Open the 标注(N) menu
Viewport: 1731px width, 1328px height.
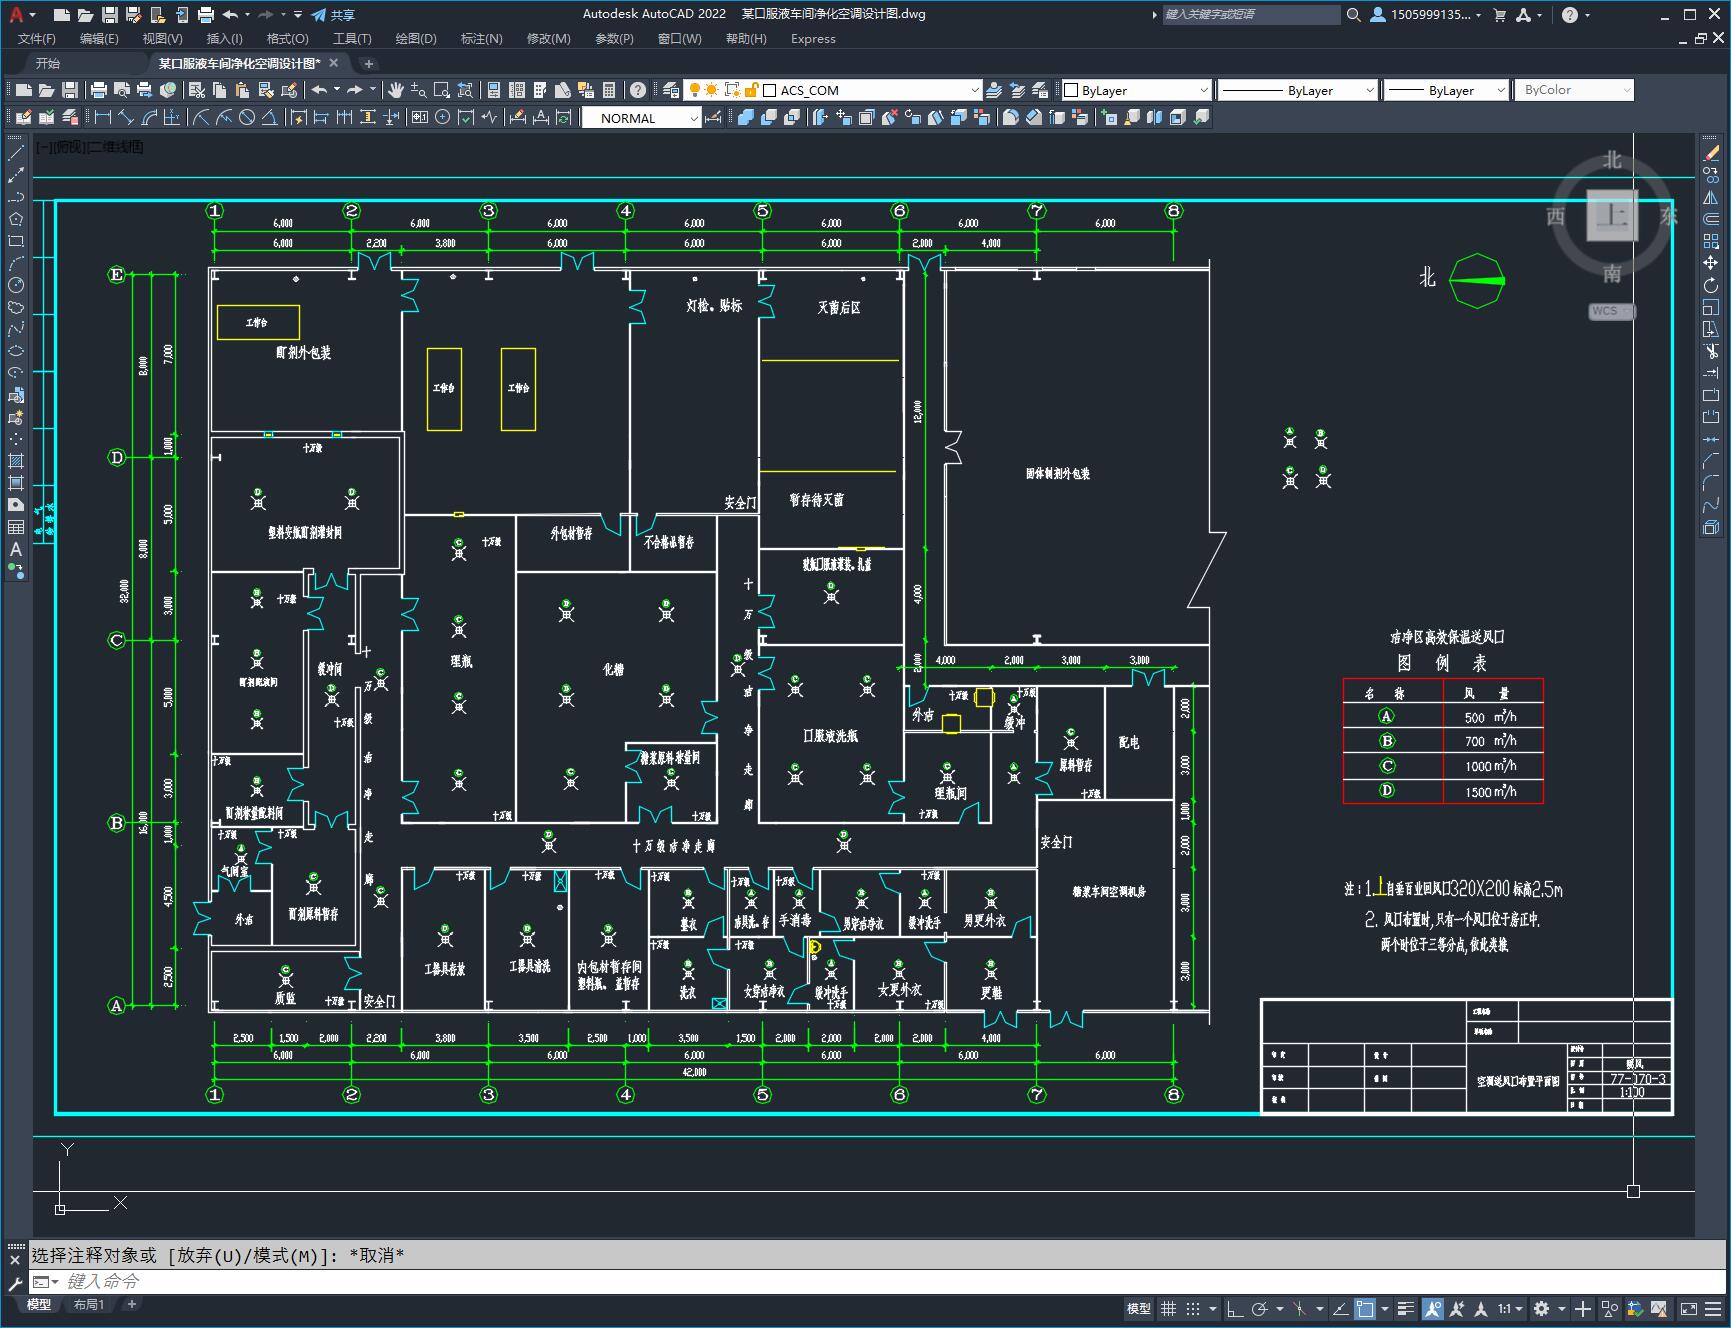coord(481,38)
